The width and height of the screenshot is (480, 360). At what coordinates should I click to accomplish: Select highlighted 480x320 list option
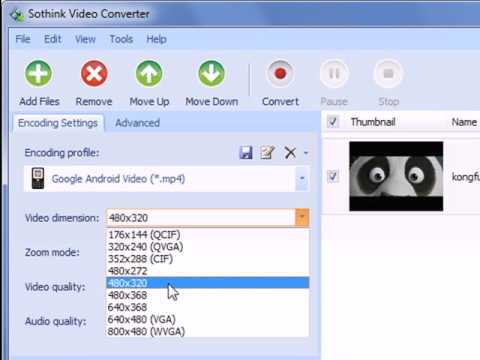(x=207, y=283)
